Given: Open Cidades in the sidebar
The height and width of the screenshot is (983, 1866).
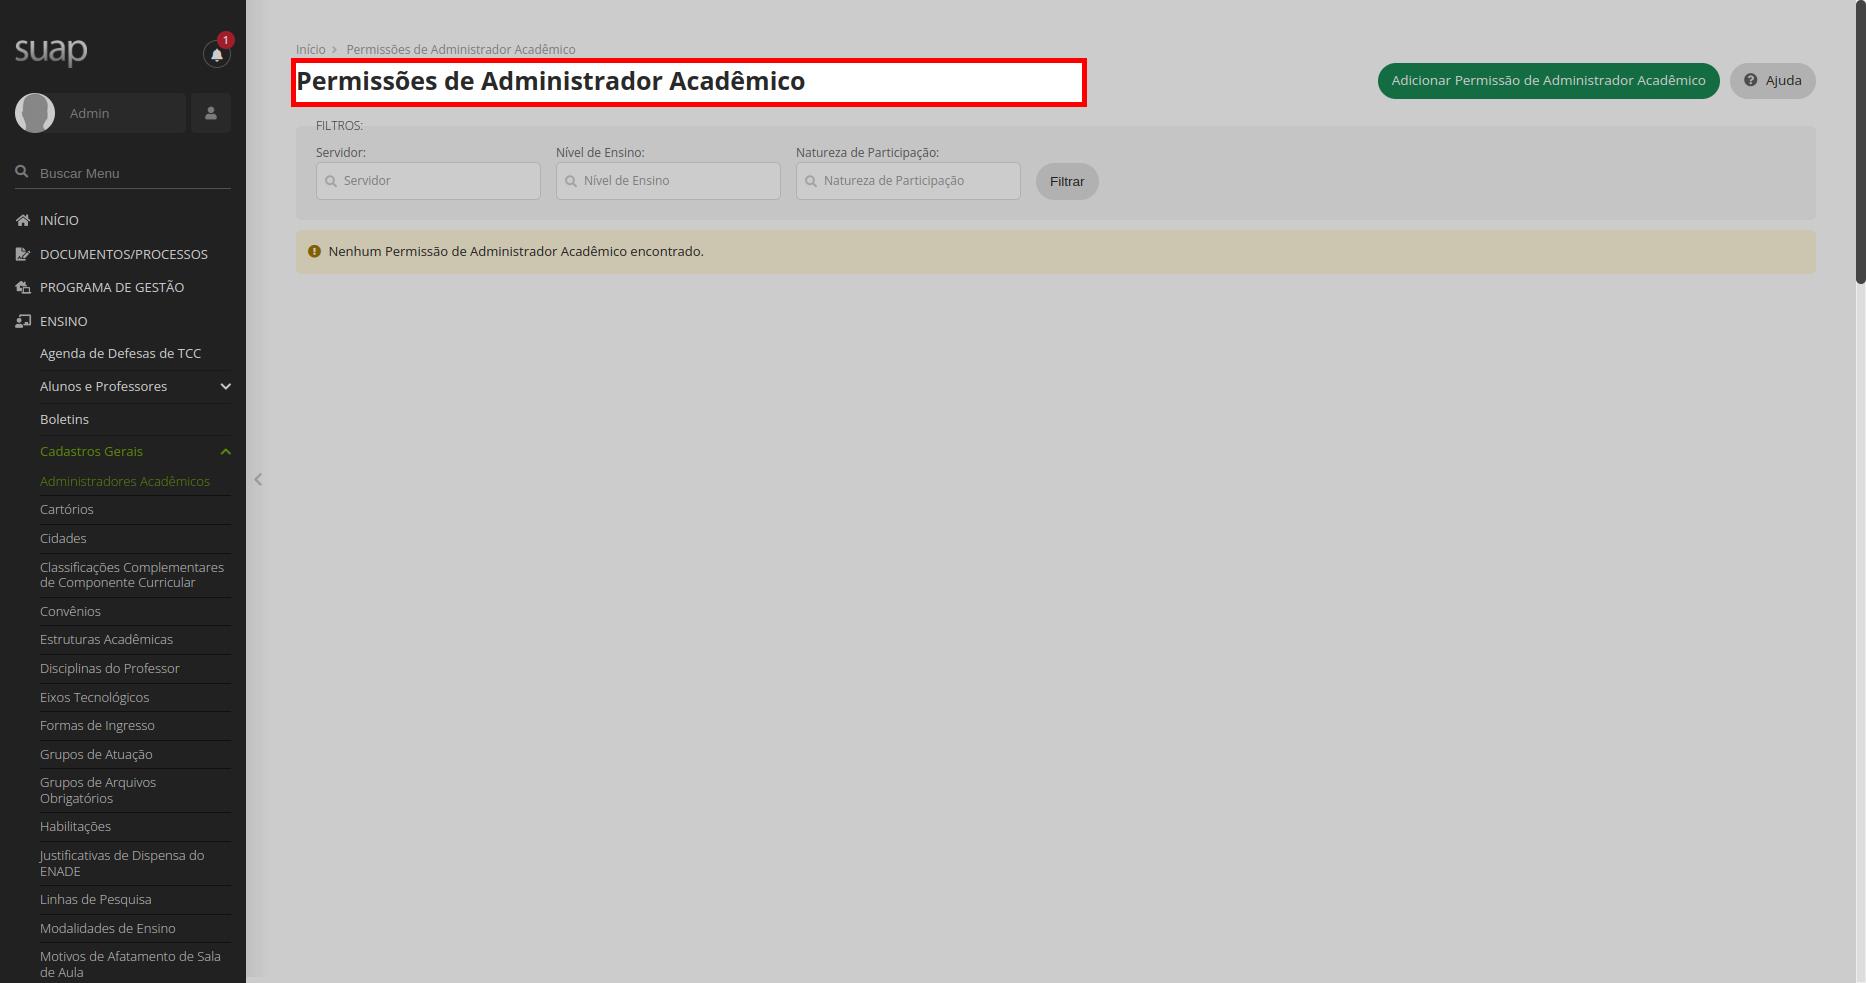Looking at the screenshot, I should (x=63, y=538).
